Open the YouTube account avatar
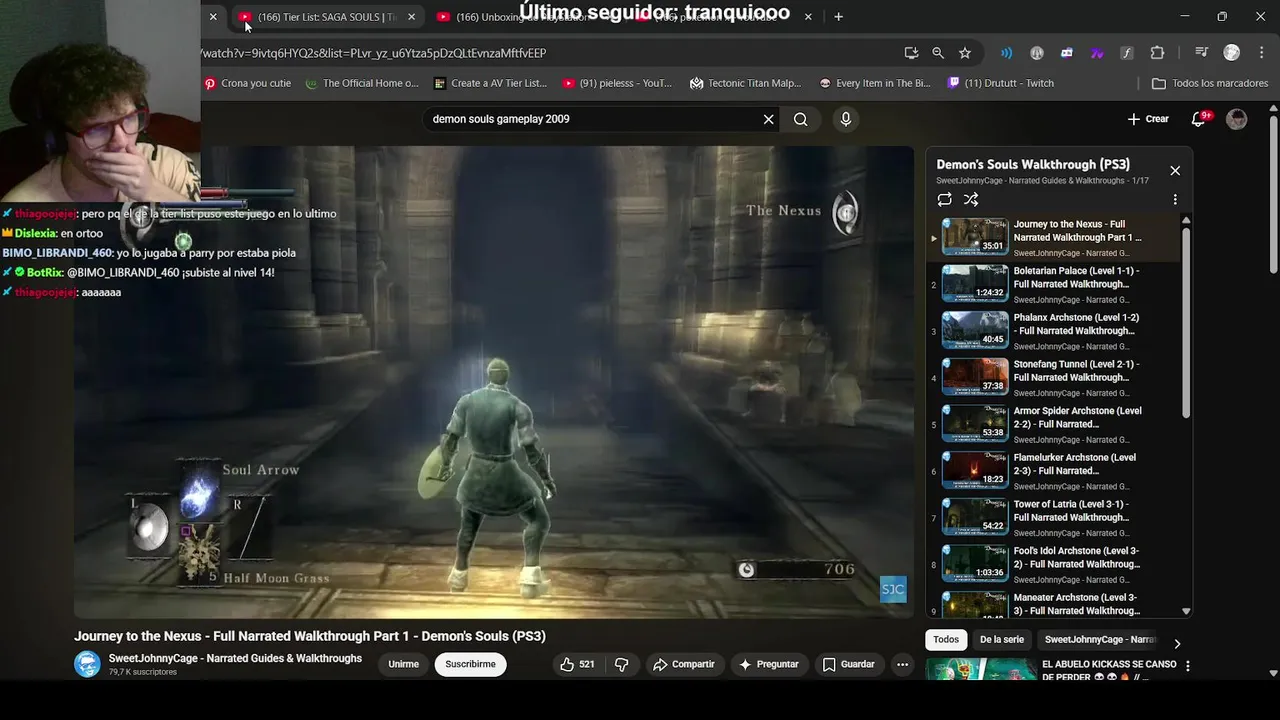The image size is (1280, 720). click(1237, 119)
